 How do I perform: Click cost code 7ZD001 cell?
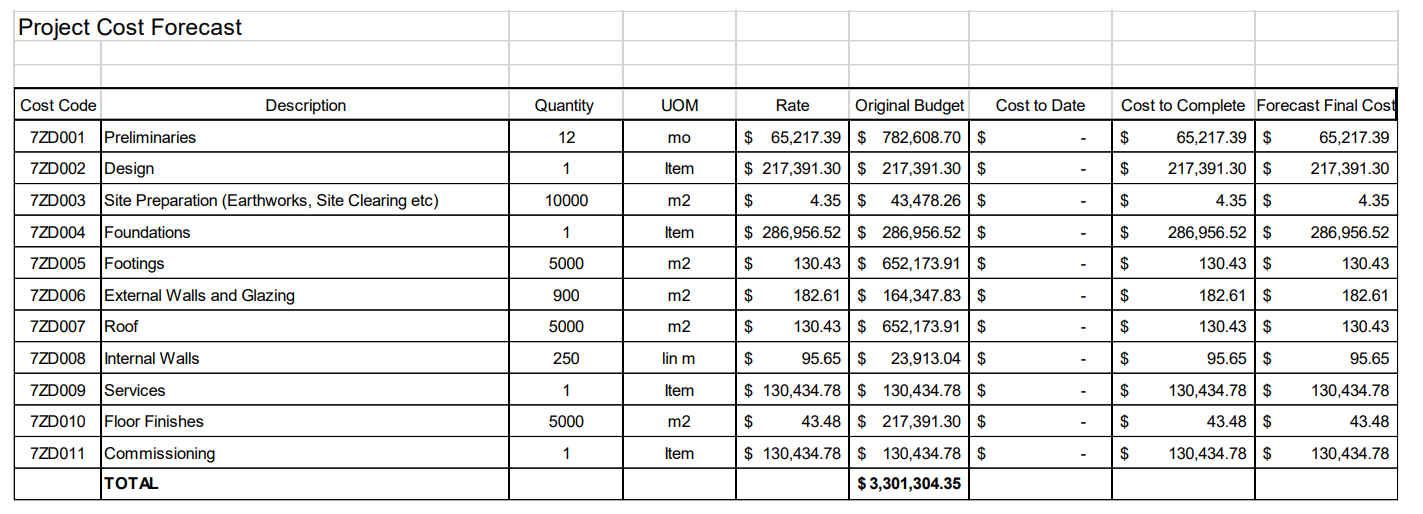pos(58,137)
